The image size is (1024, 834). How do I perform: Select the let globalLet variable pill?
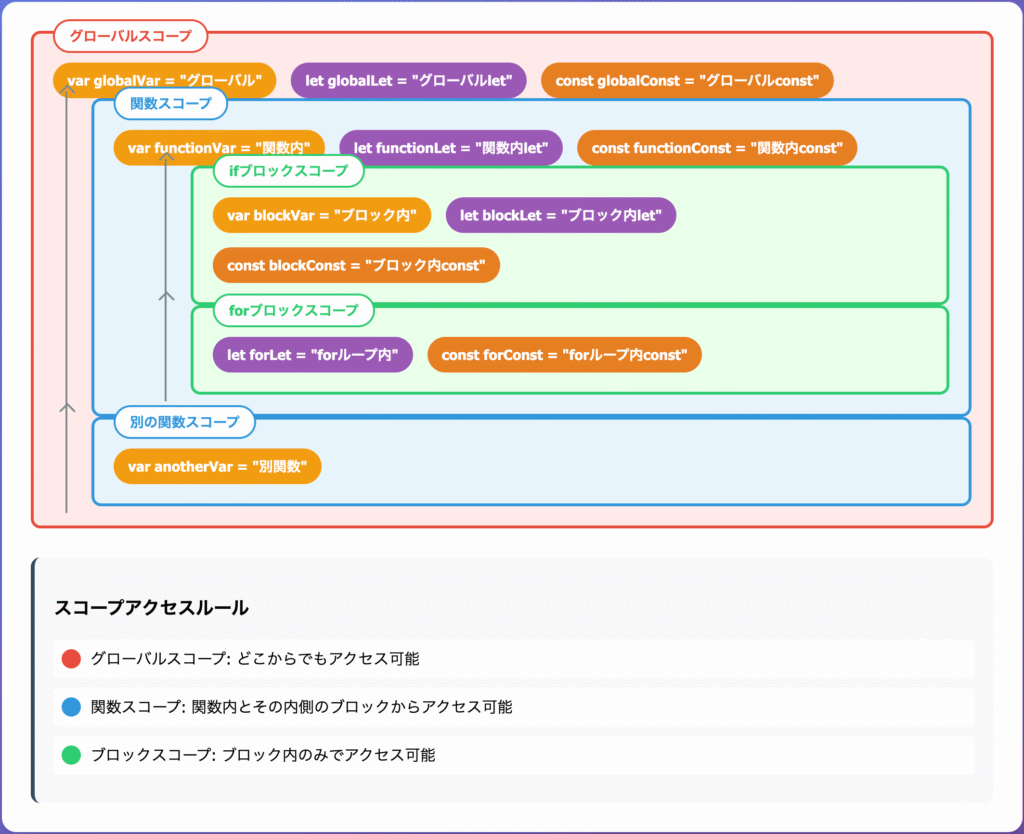point(408,81)
